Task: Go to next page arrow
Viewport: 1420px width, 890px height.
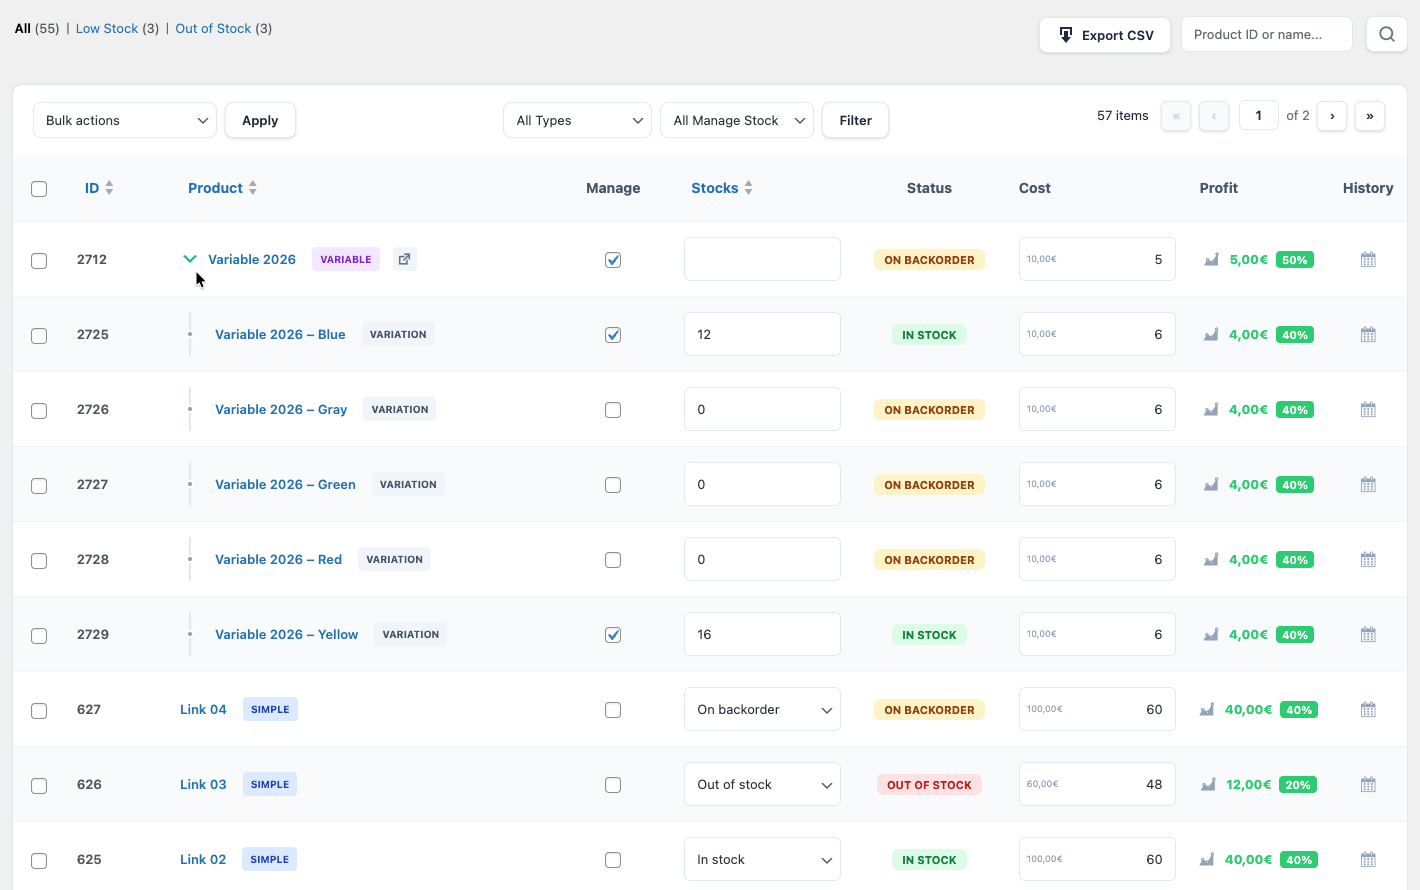Action: click(1331, 116)
